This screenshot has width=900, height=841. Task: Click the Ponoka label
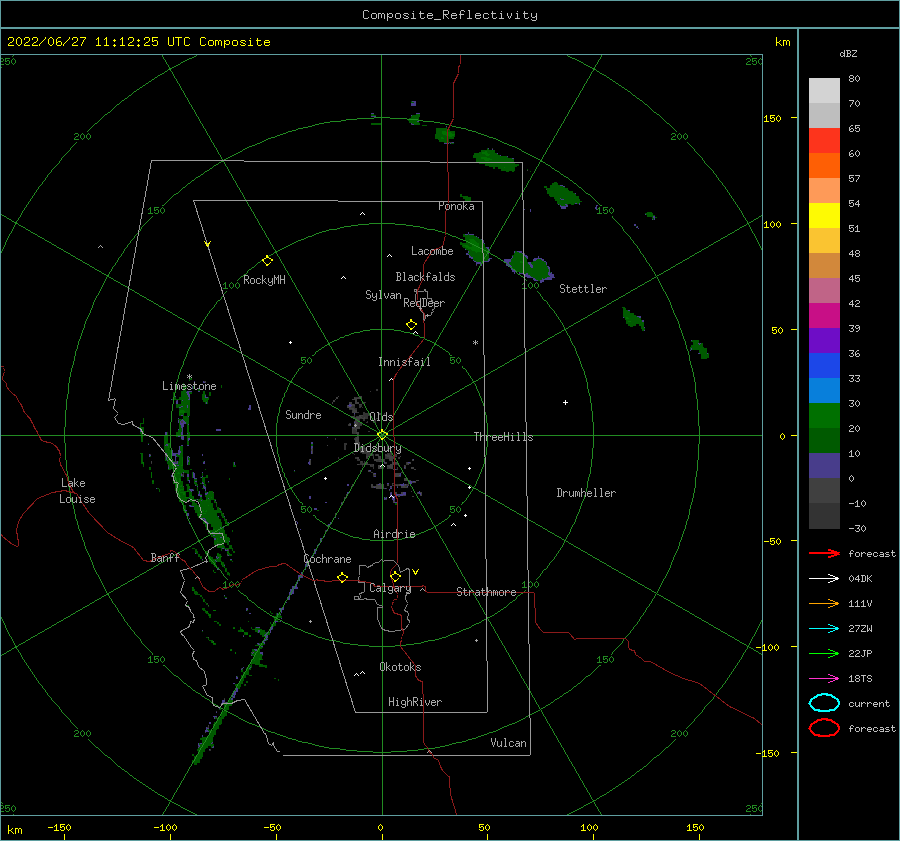click(x=456, y=206)
